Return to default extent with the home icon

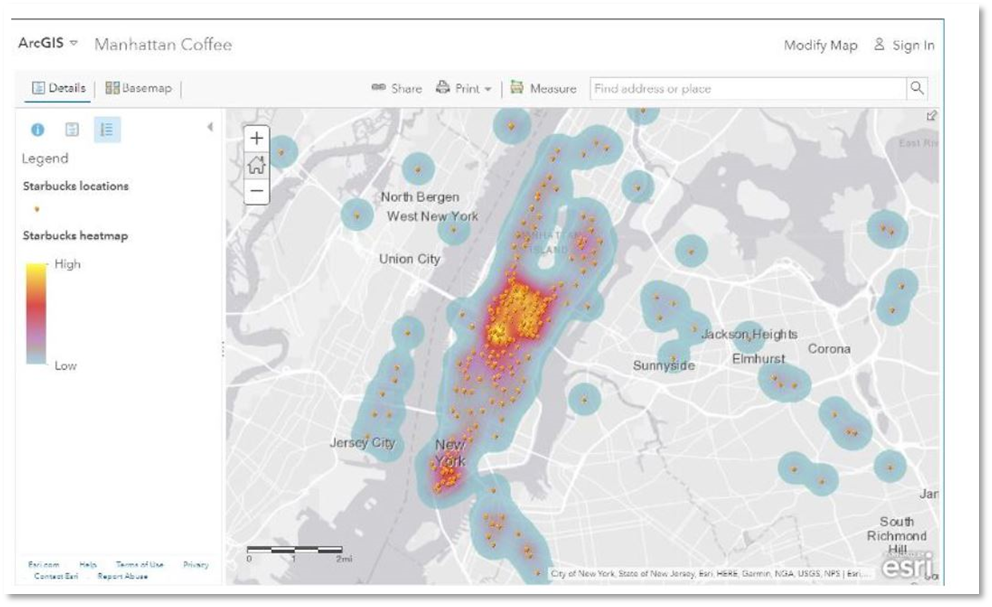coord(256,163)
